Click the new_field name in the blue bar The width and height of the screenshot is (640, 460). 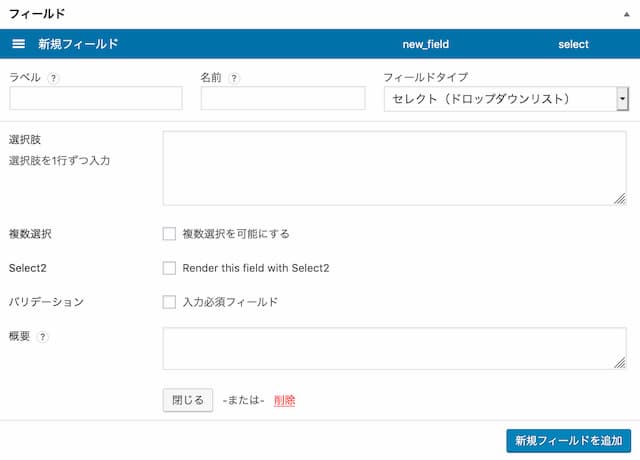(x=426, y=44)
